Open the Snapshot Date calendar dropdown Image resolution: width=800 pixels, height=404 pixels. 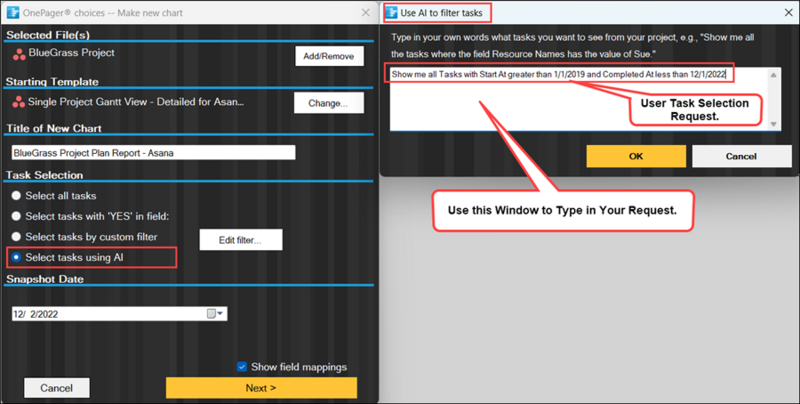coord(215,314)
